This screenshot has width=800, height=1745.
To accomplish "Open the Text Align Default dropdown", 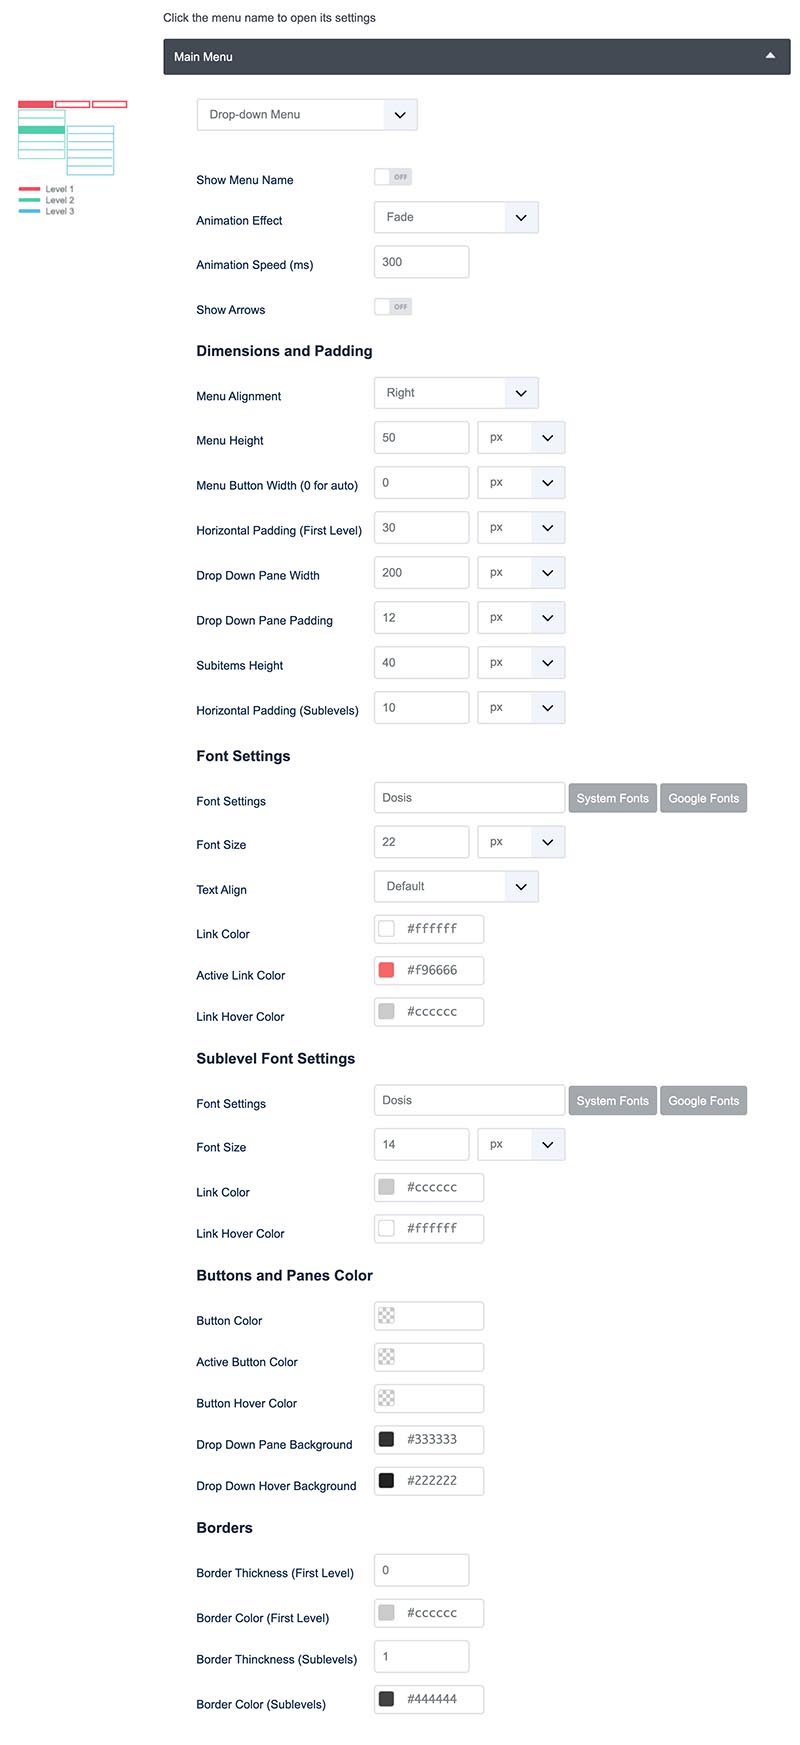I will [x=456, y=886].
